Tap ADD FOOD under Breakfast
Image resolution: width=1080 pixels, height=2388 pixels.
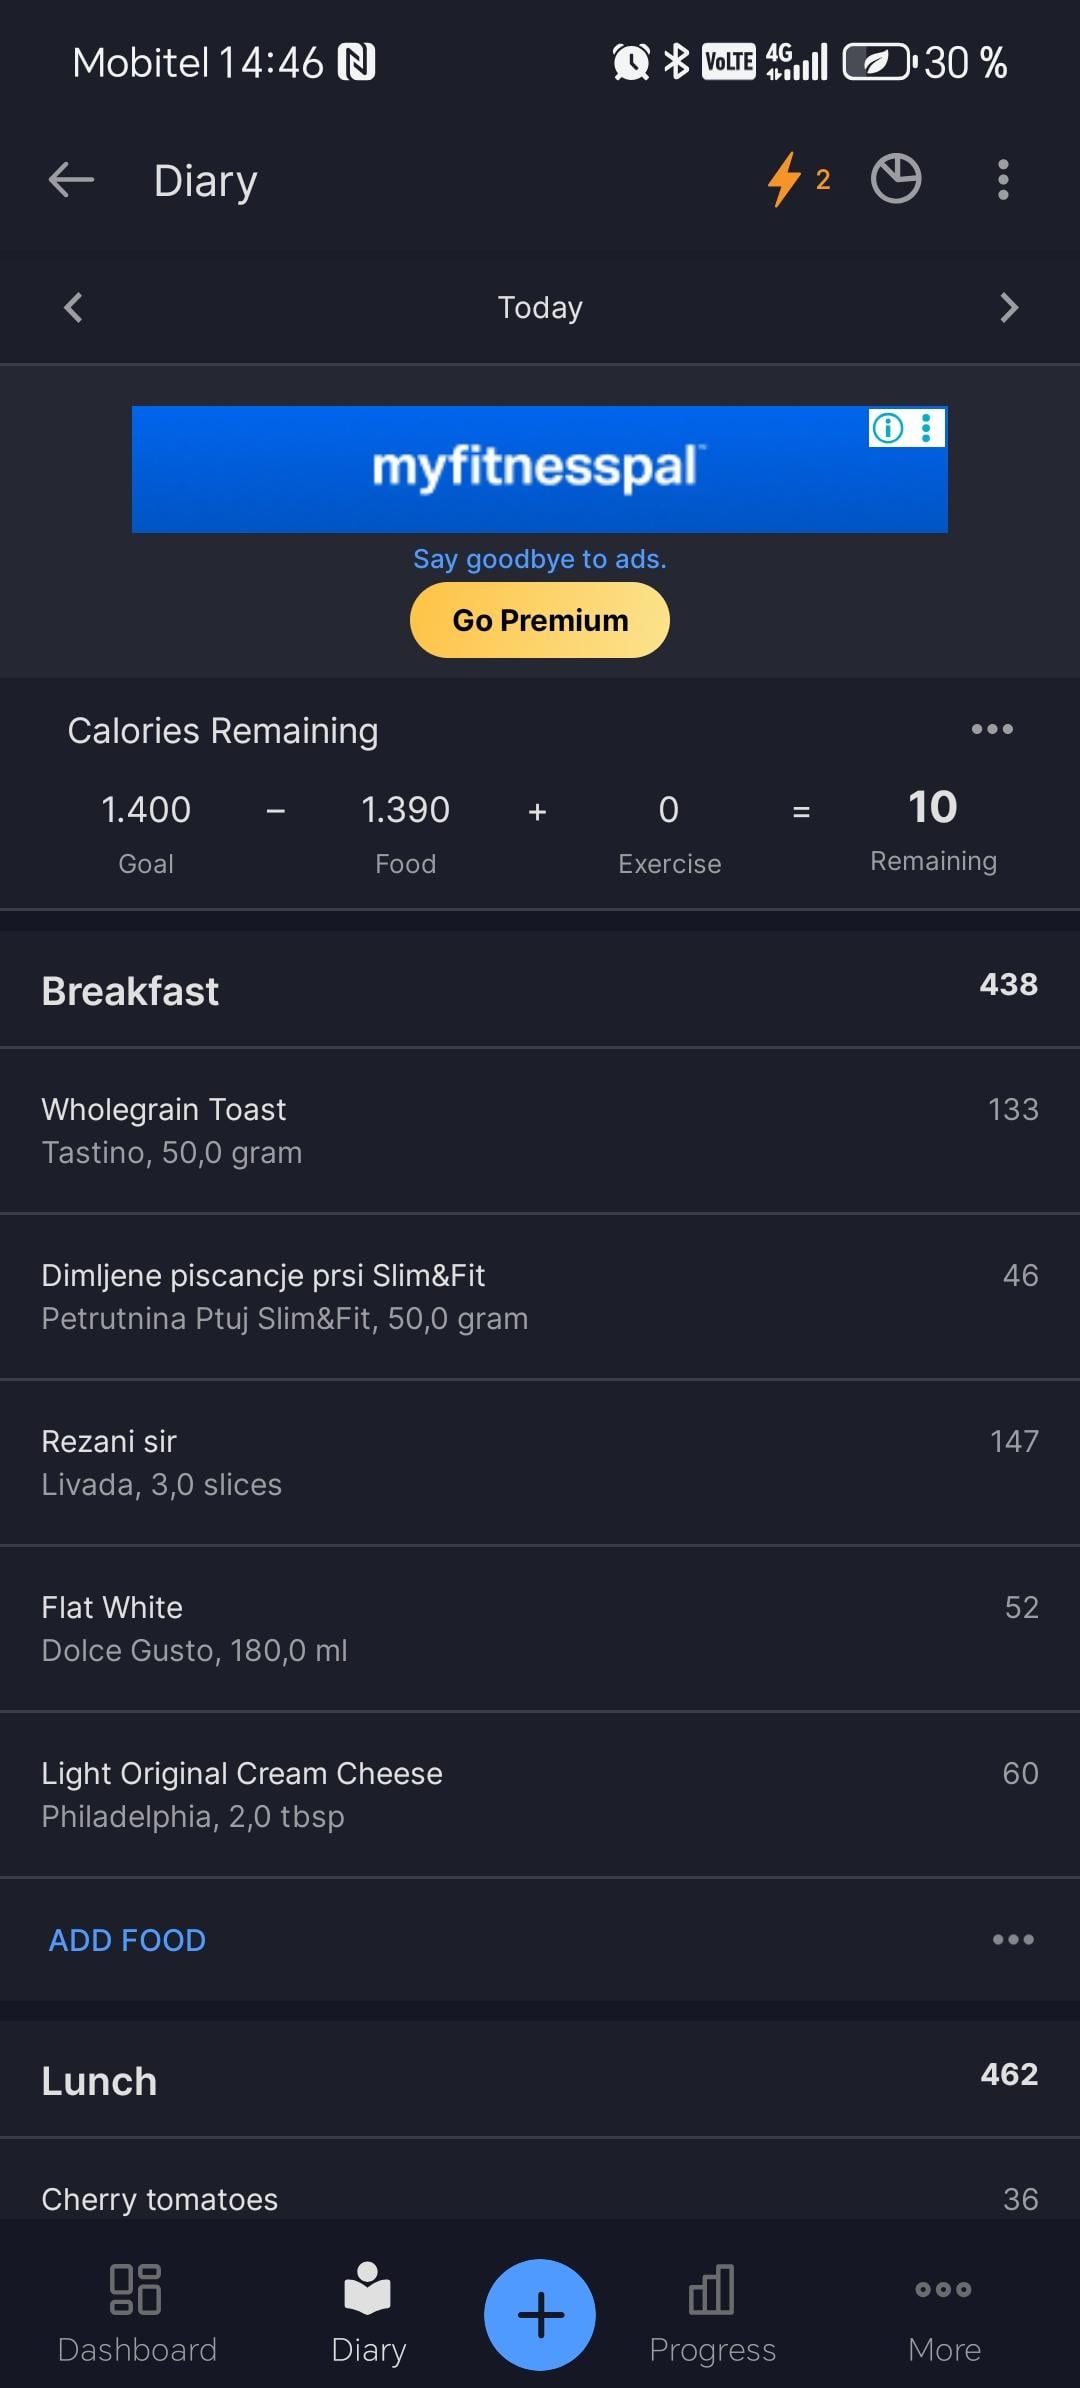[127, 1940]
